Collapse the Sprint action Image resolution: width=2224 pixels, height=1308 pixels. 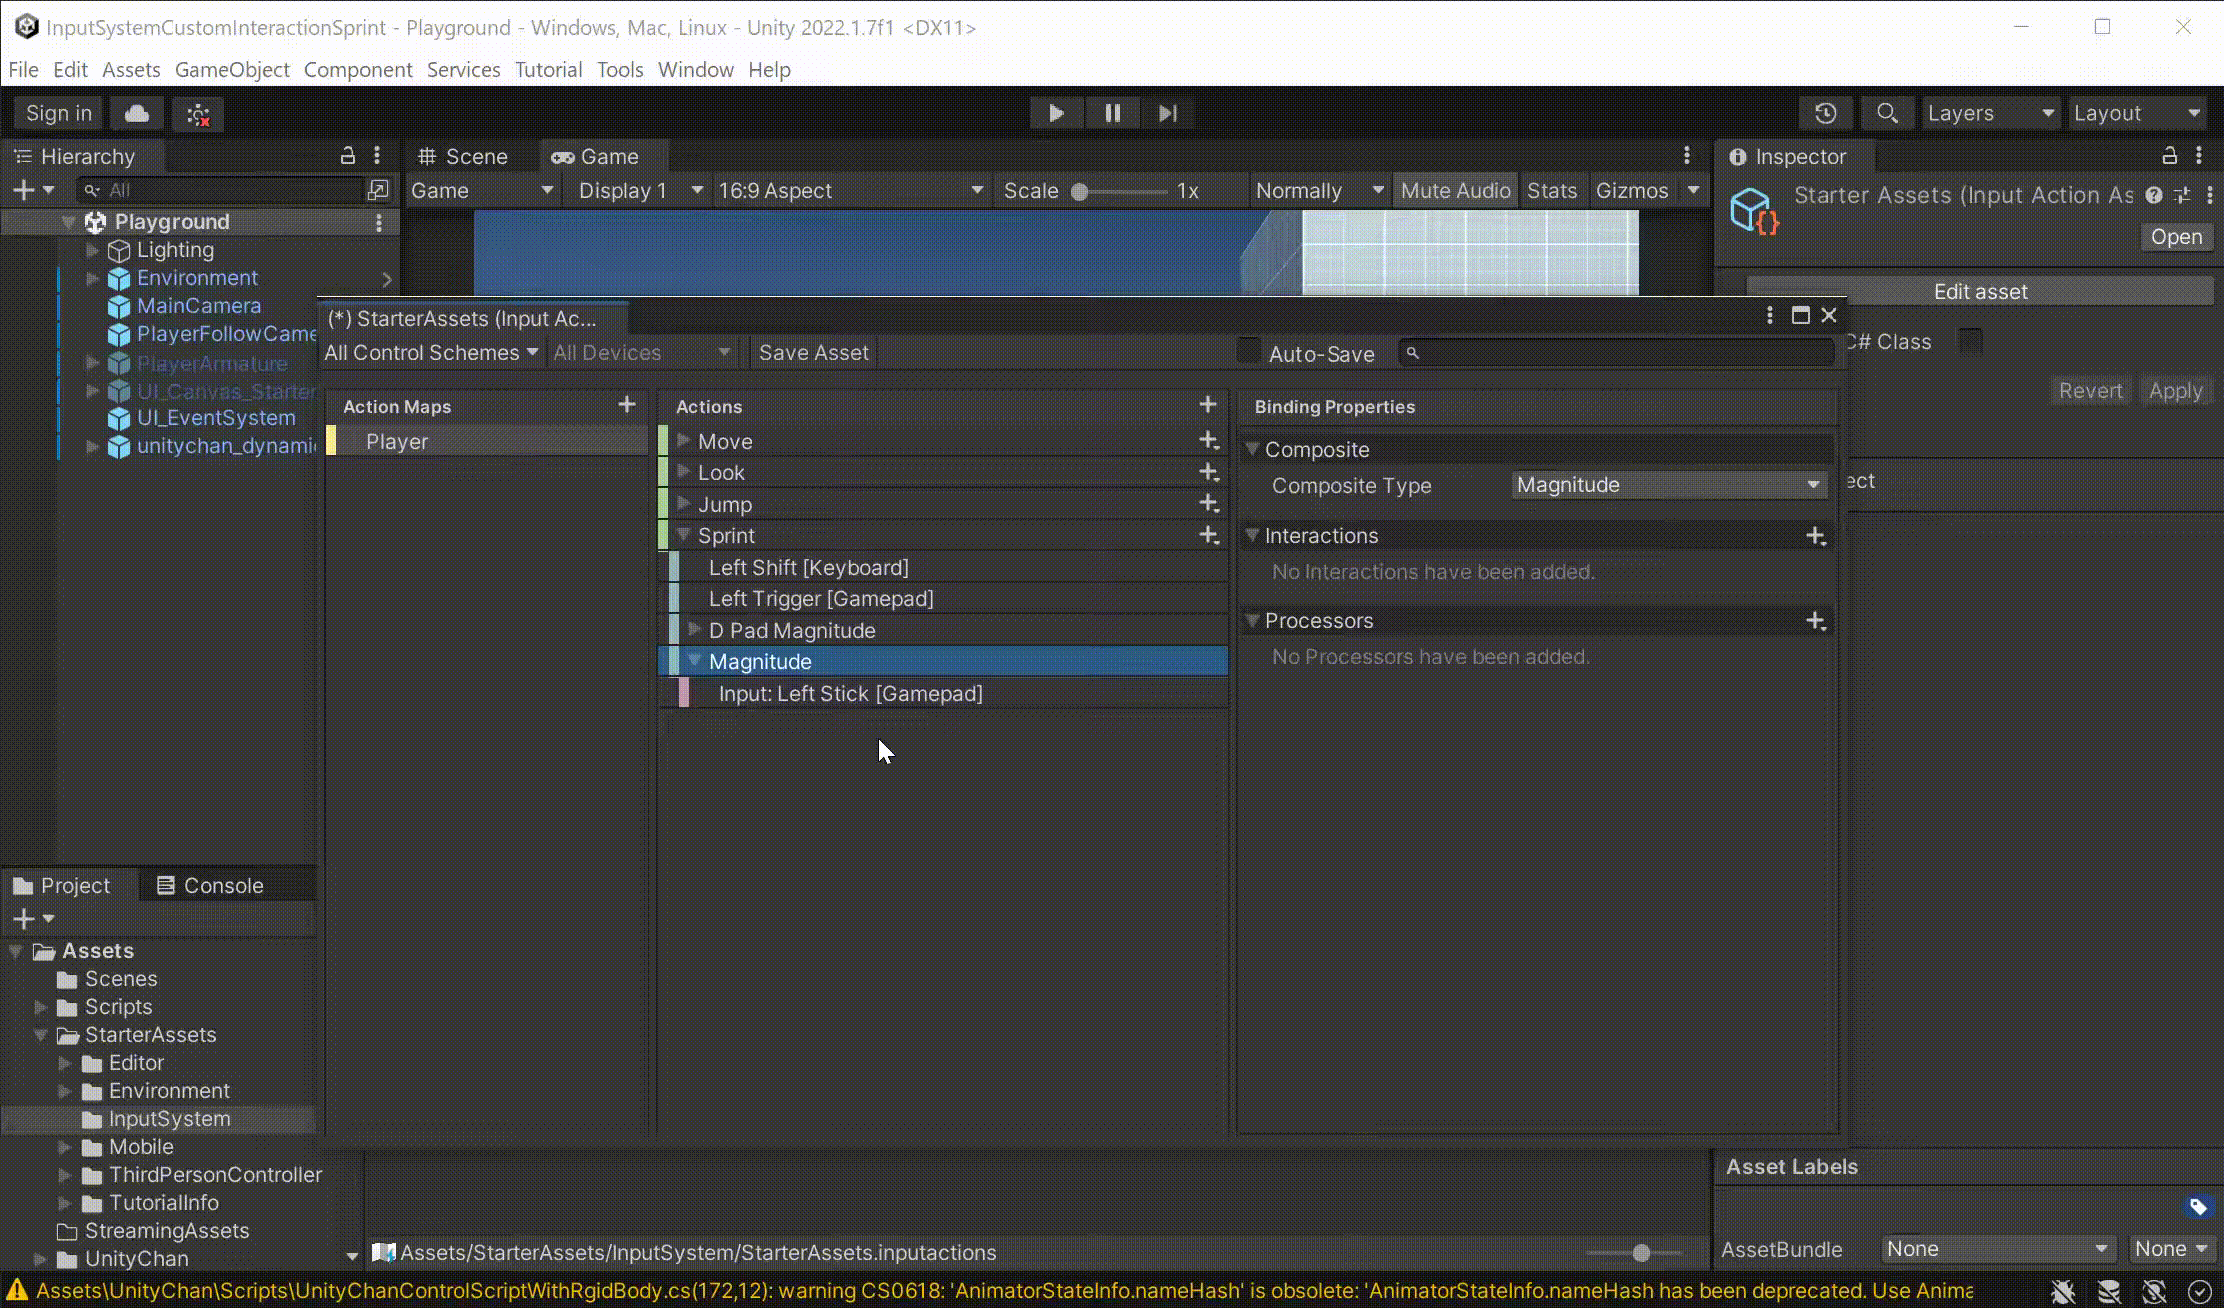pos(684,535)
